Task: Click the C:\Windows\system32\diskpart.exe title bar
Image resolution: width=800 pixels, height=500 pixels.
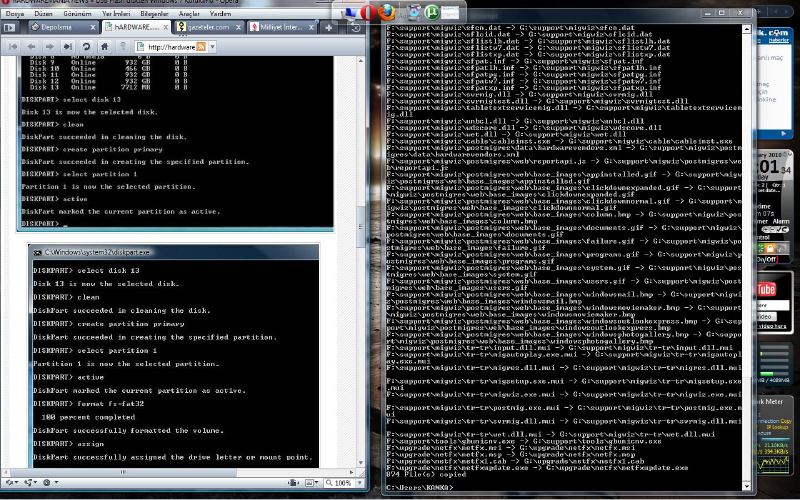Action: [173, 252]
